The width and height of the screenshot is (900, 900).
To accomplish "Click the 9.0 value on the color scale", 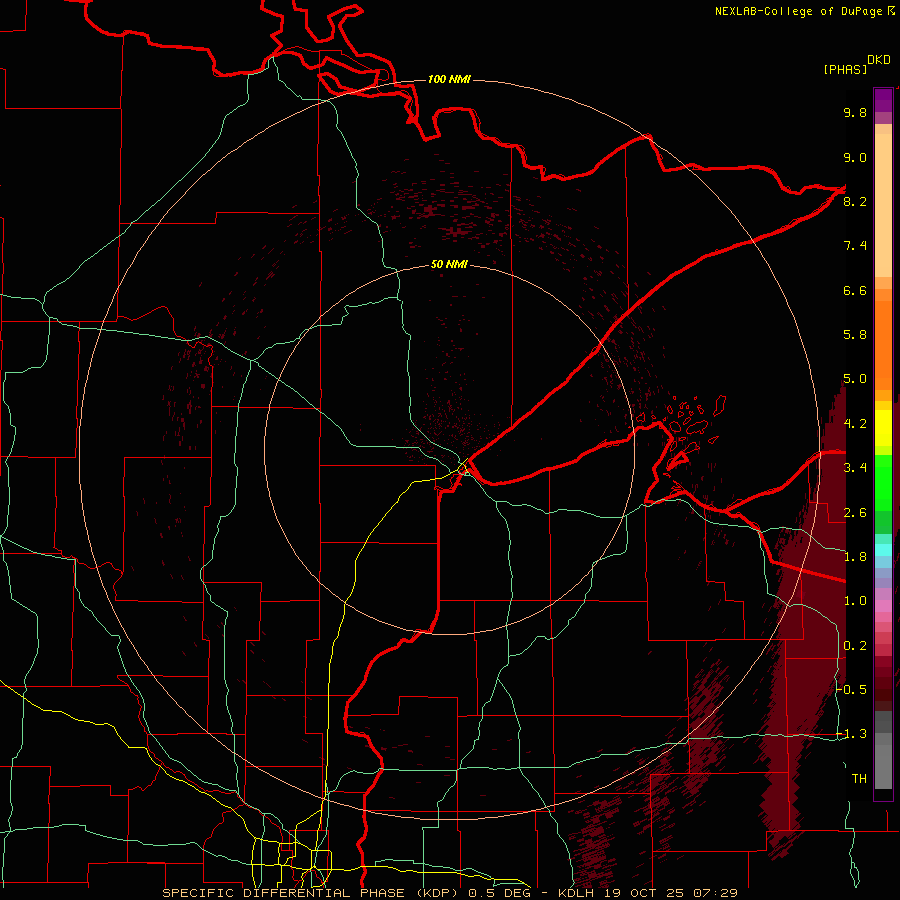I will [855, 158].
